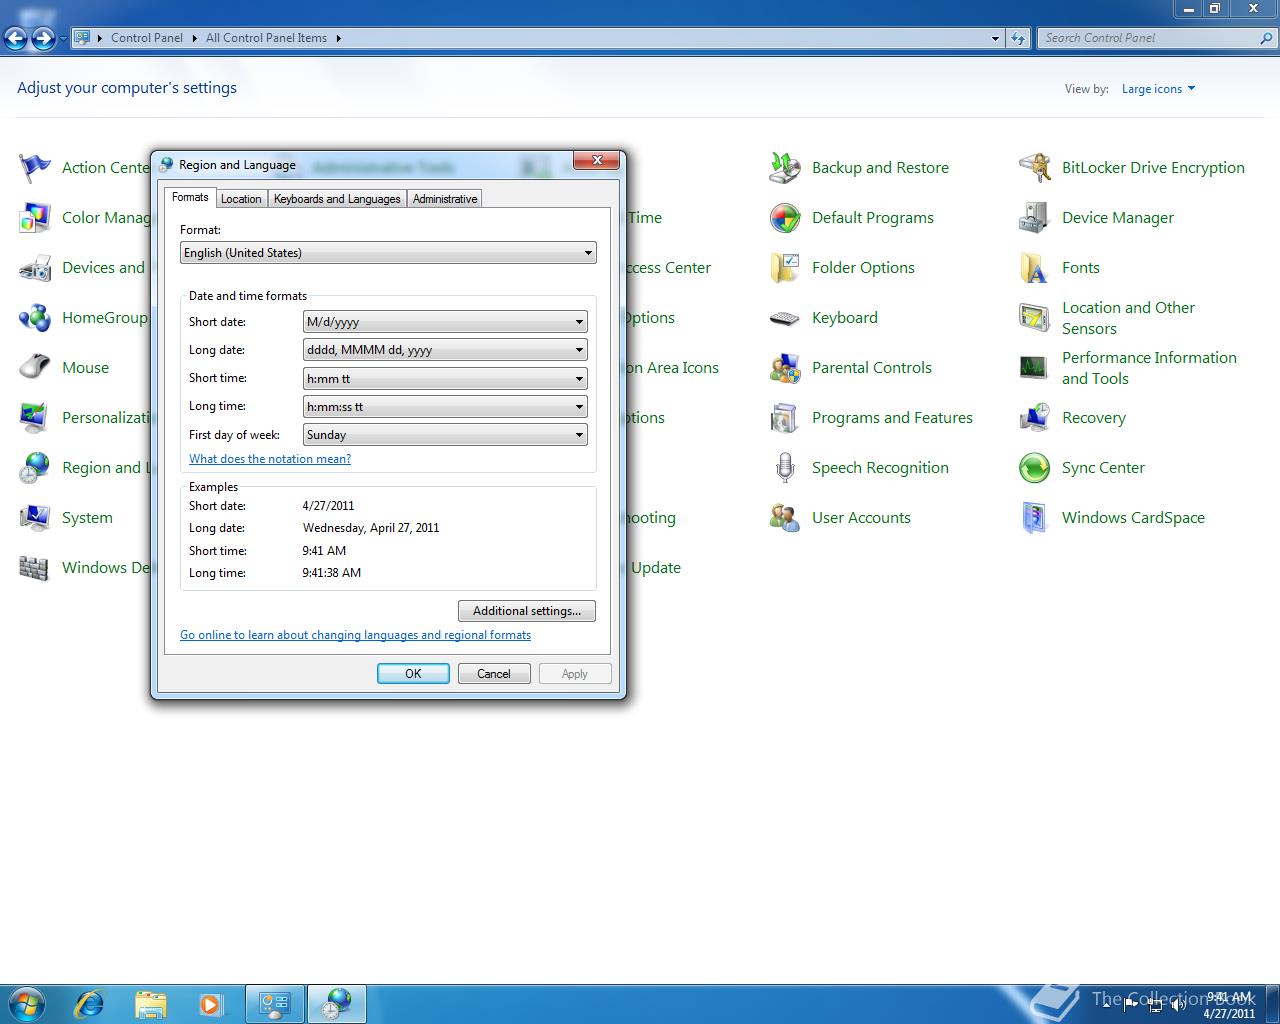
Task: Launch Internet Explorer from taskbar
Action: point(90,1003)
